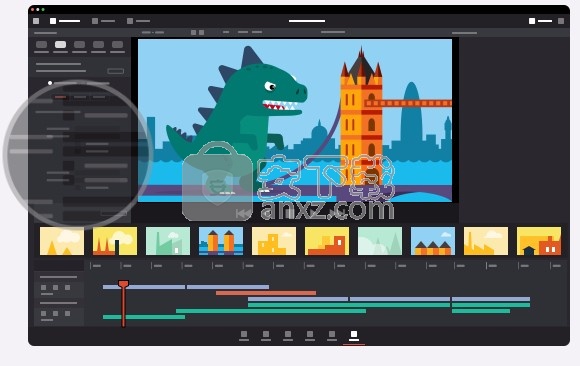Click the red playhead marker on the timeline
580x366 pixels.
[x=123, y=284]
